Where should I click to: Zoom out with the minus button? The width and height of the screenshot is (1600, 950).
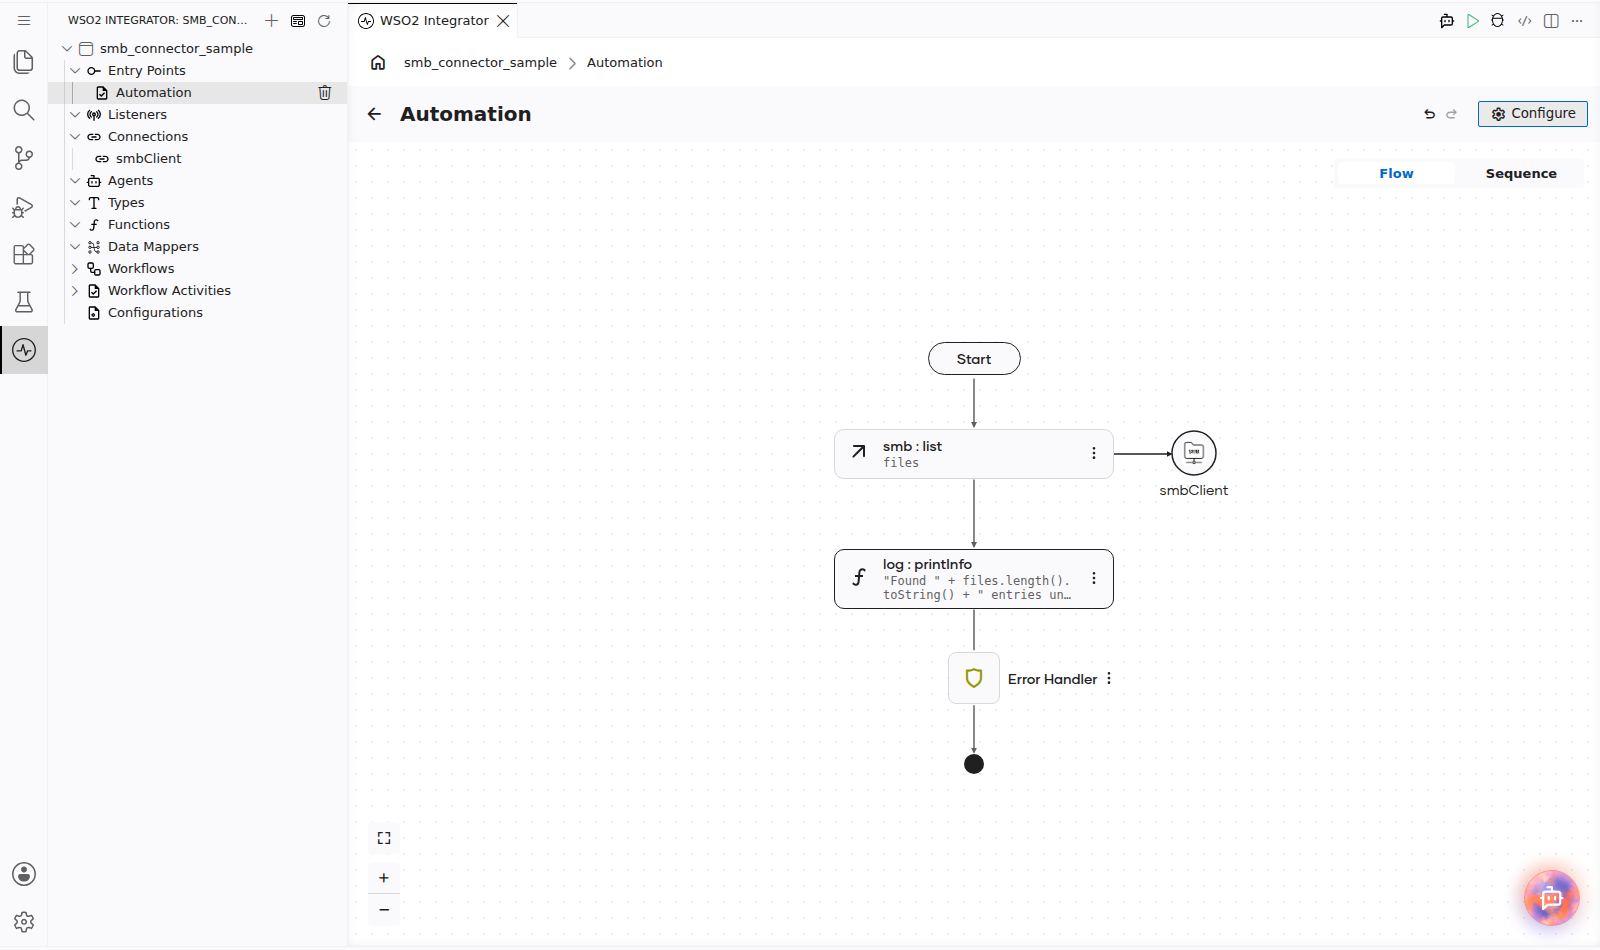coord(384,910)
